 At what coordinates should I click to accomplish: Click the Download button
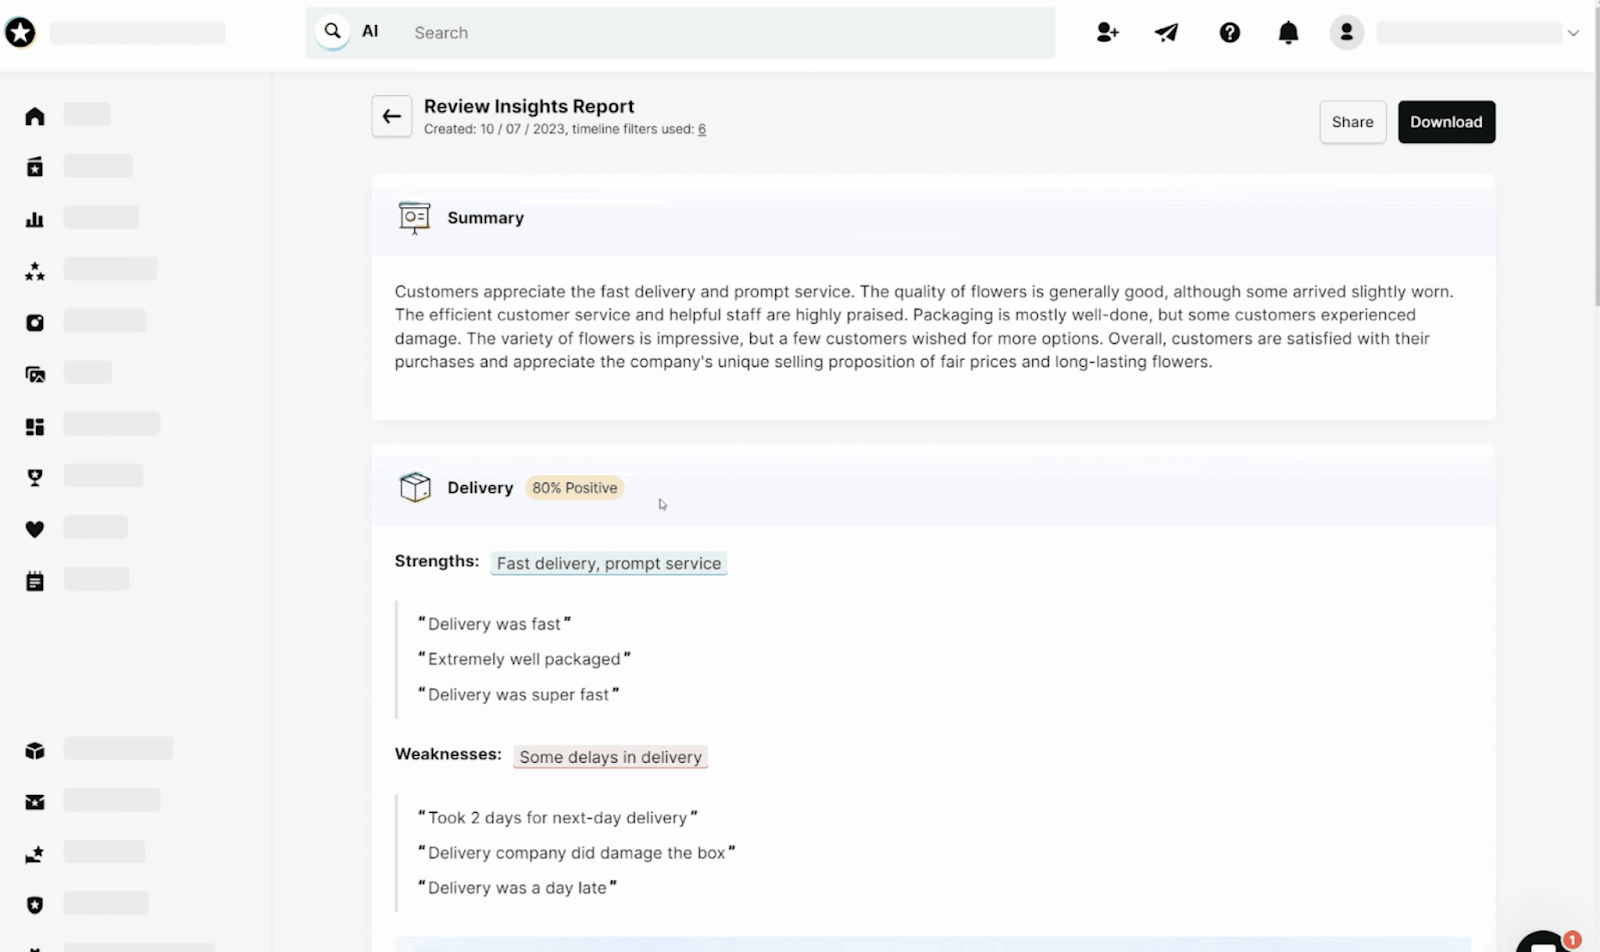[1446, 122]
